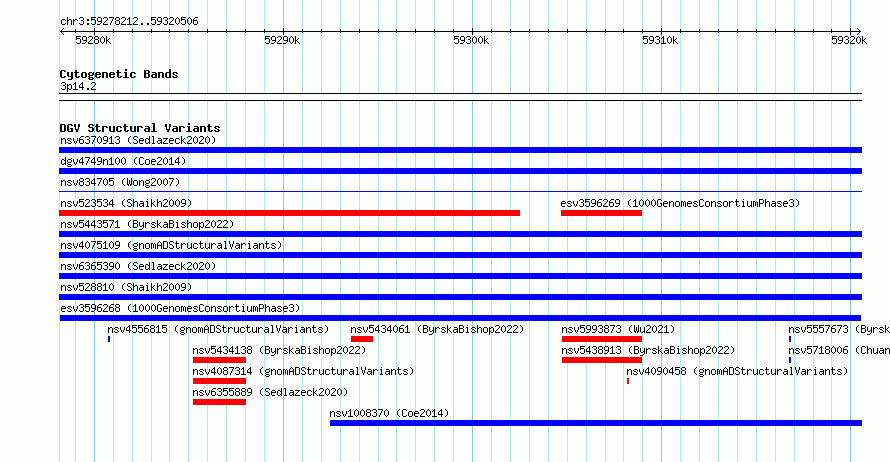Click the 59320k ruler label
890x462 pixels.
click(x=849, y=40)
